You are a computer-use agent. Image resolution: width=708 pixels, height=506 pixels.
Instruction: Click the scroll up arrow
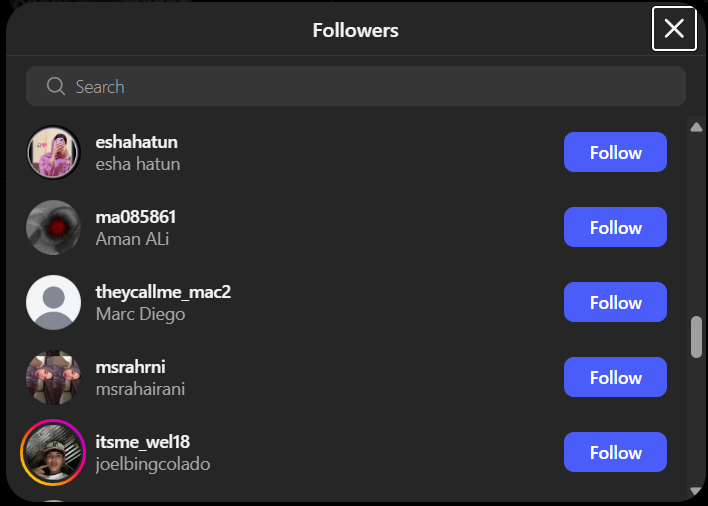coord(696,127)
